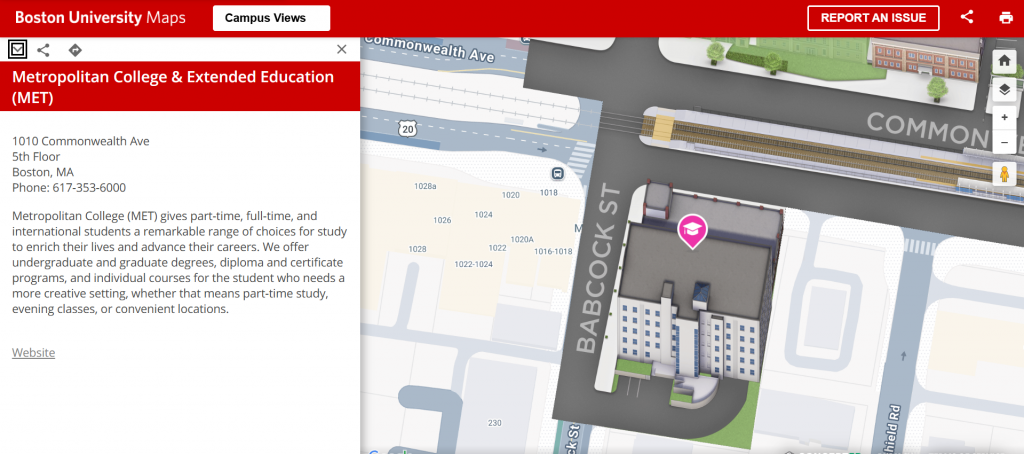Click the transit stop icon near 1018
Viewport: 1024px width, 454px height.
[557, 173]
